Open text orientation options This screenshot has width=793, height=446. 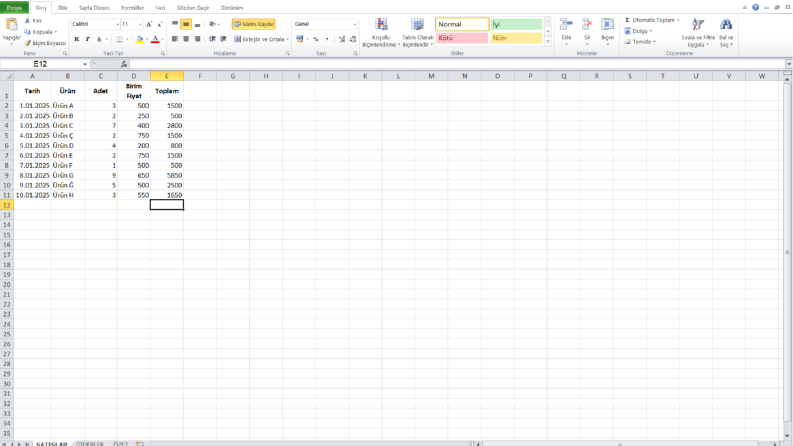pos(214,24)
